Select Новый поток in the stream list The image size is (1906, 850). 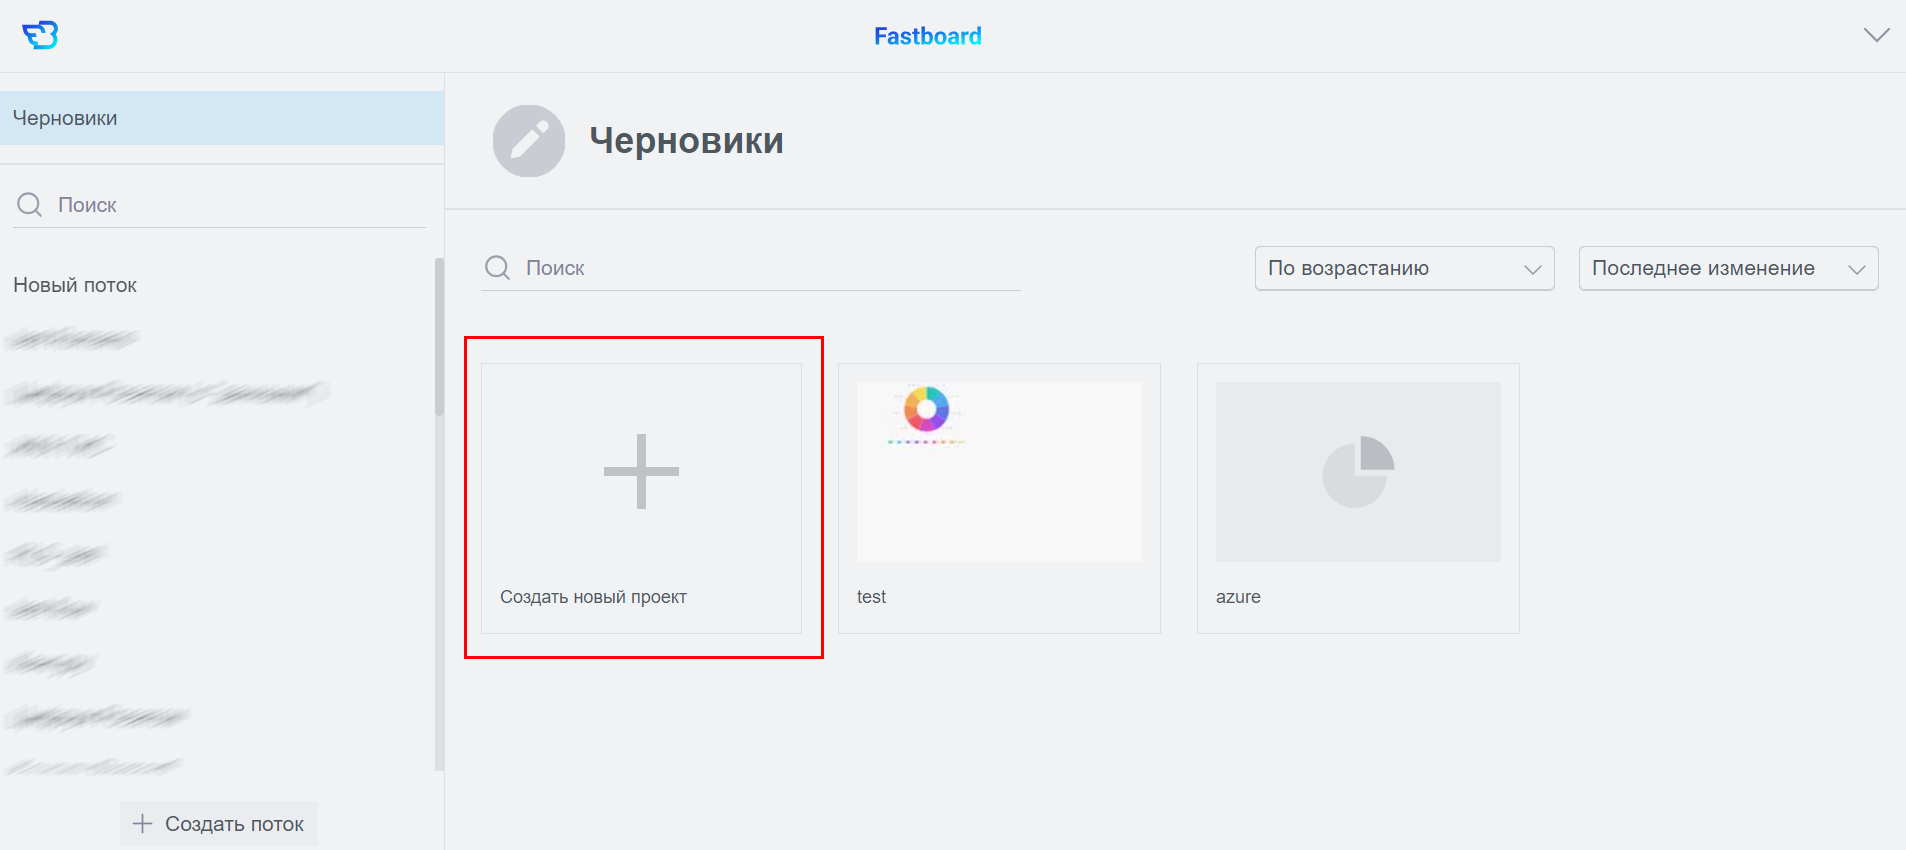click(x=75, y=285)
